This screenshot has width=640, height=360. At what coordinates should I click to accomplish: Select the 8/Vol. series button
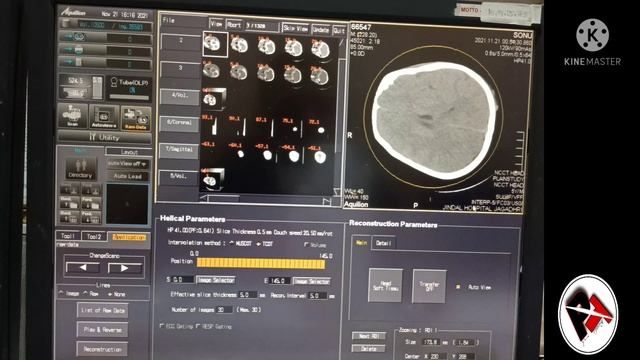178,178
